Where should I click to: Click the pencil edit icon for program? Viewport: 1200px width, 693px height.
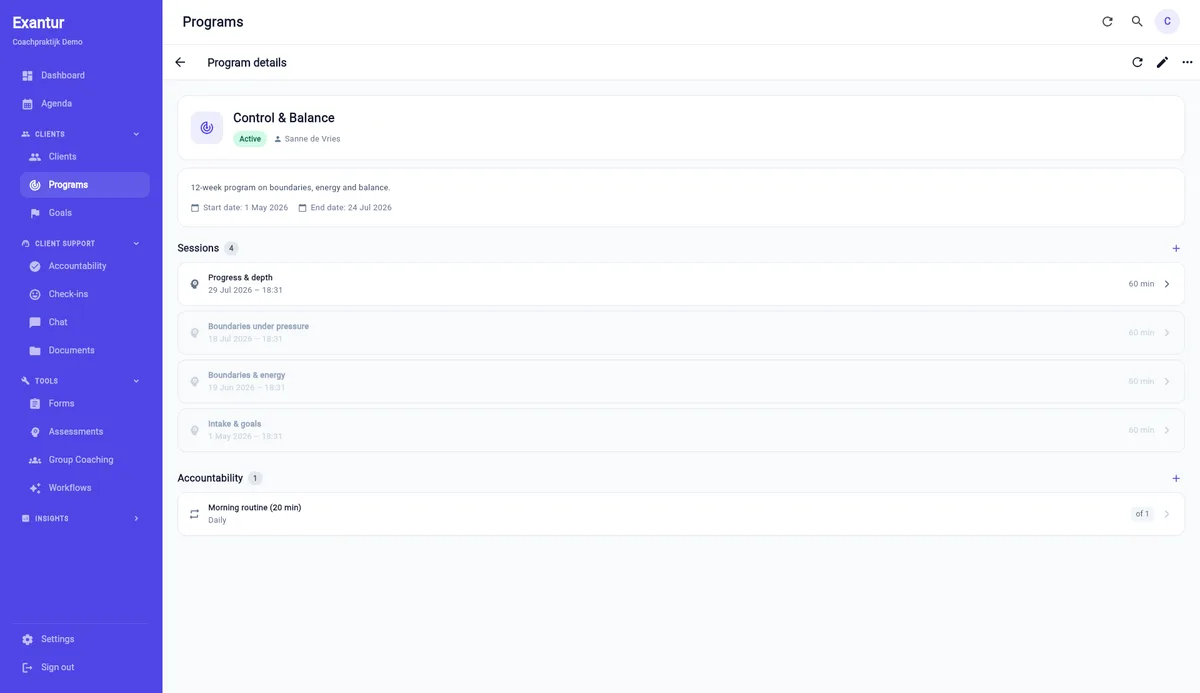pyautogui.click(x=1162, y=62)
